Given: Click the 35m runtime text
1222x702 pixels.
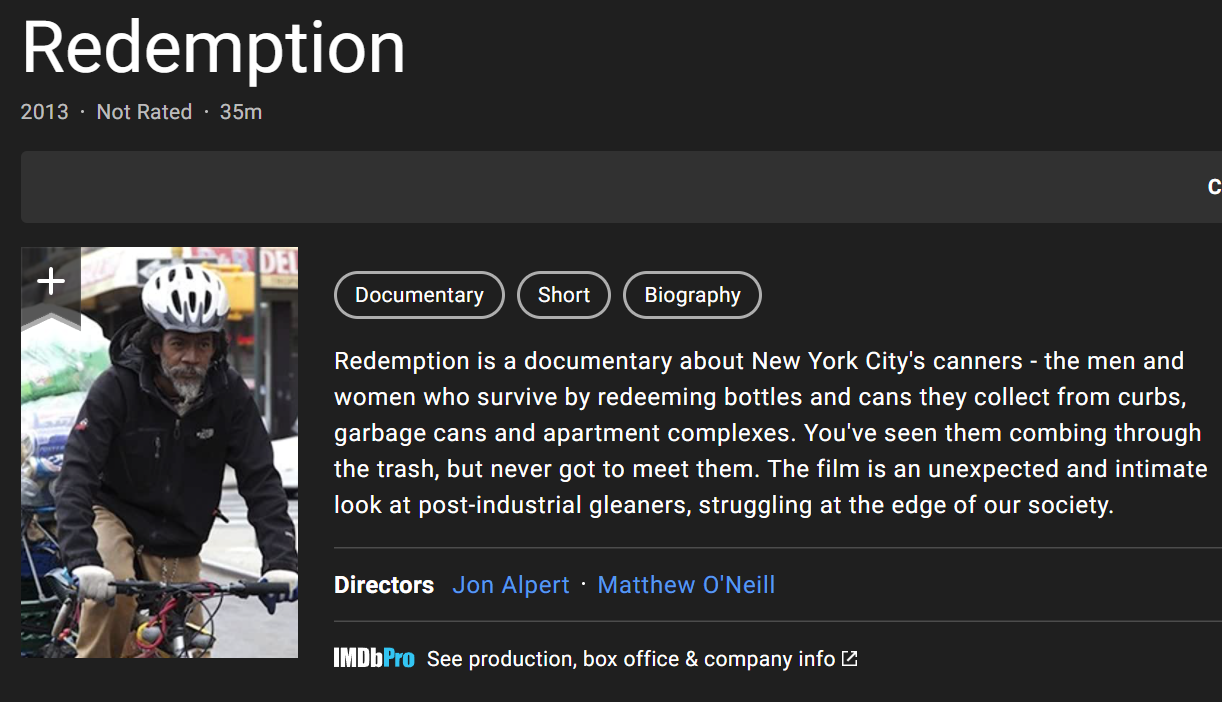Looking at the screenshot, I should coord(241,112).
